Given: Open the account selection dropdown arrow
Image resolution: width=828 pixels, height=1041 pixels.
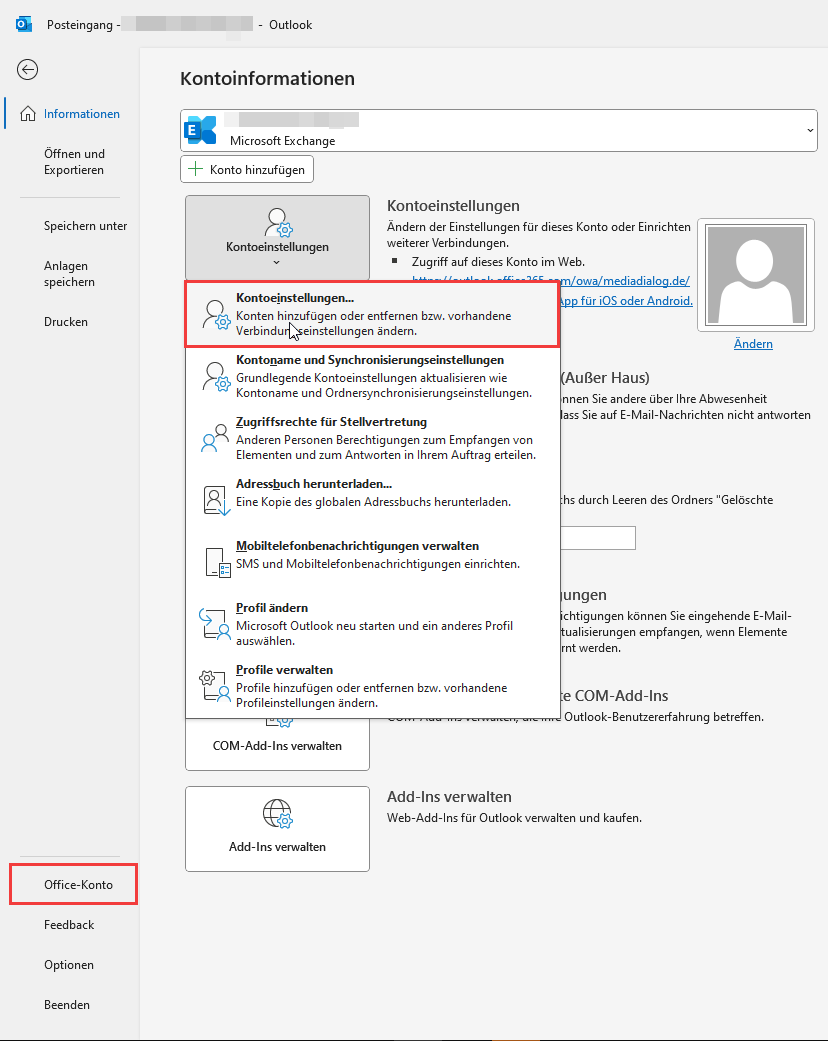Looking at the screenshot, I should [810, 130].
